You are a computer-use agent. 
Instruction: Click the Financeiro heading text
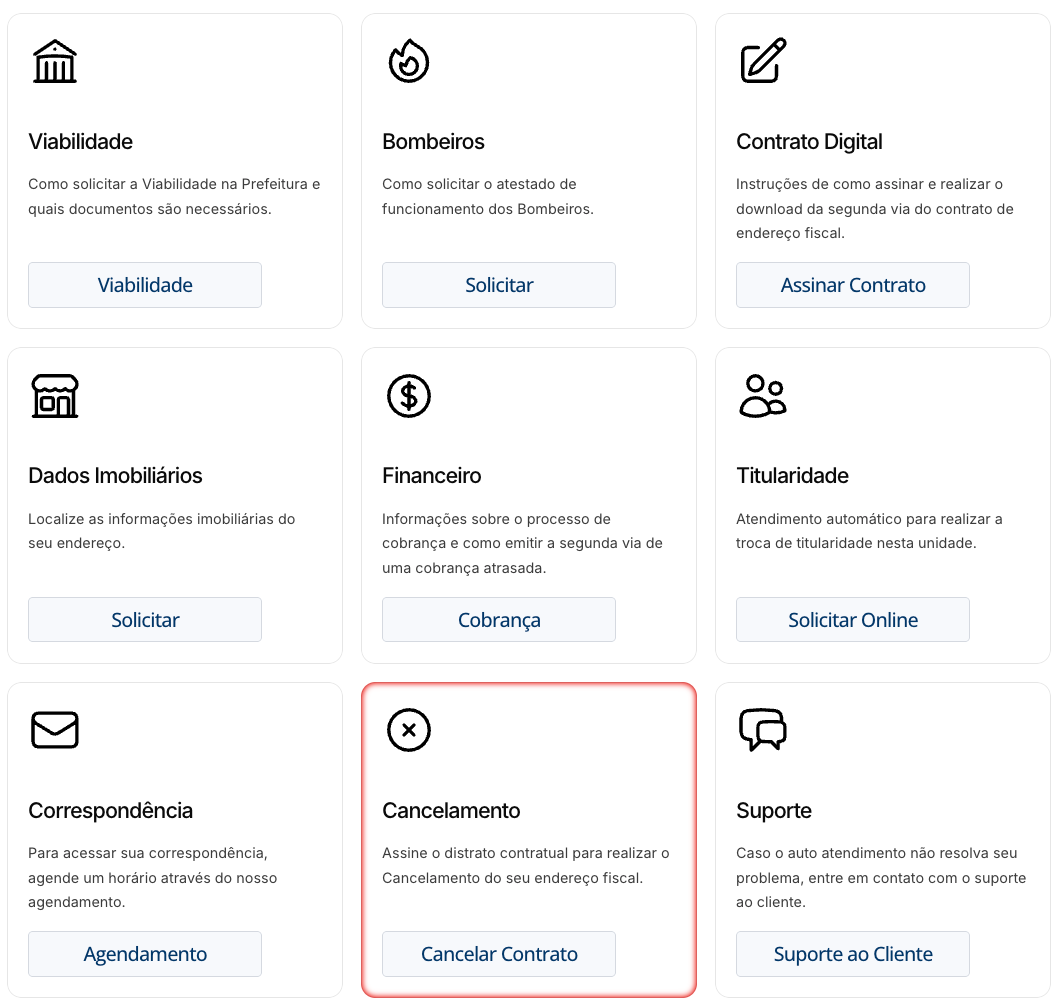tap(431, 476)
